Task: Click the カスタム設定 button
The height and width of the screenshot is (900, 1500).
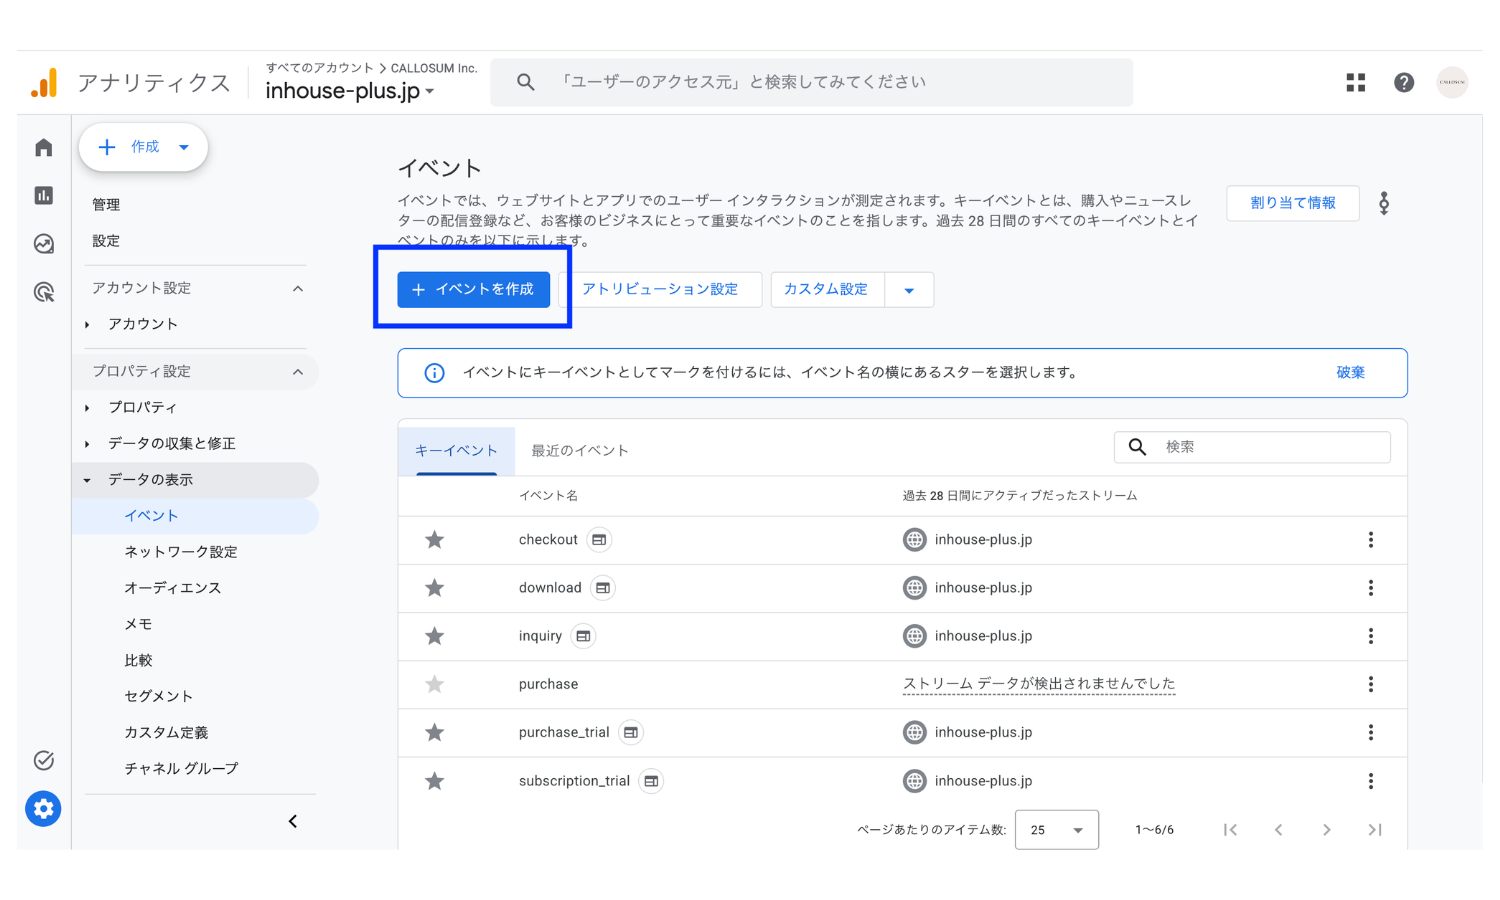Action: 827,290
